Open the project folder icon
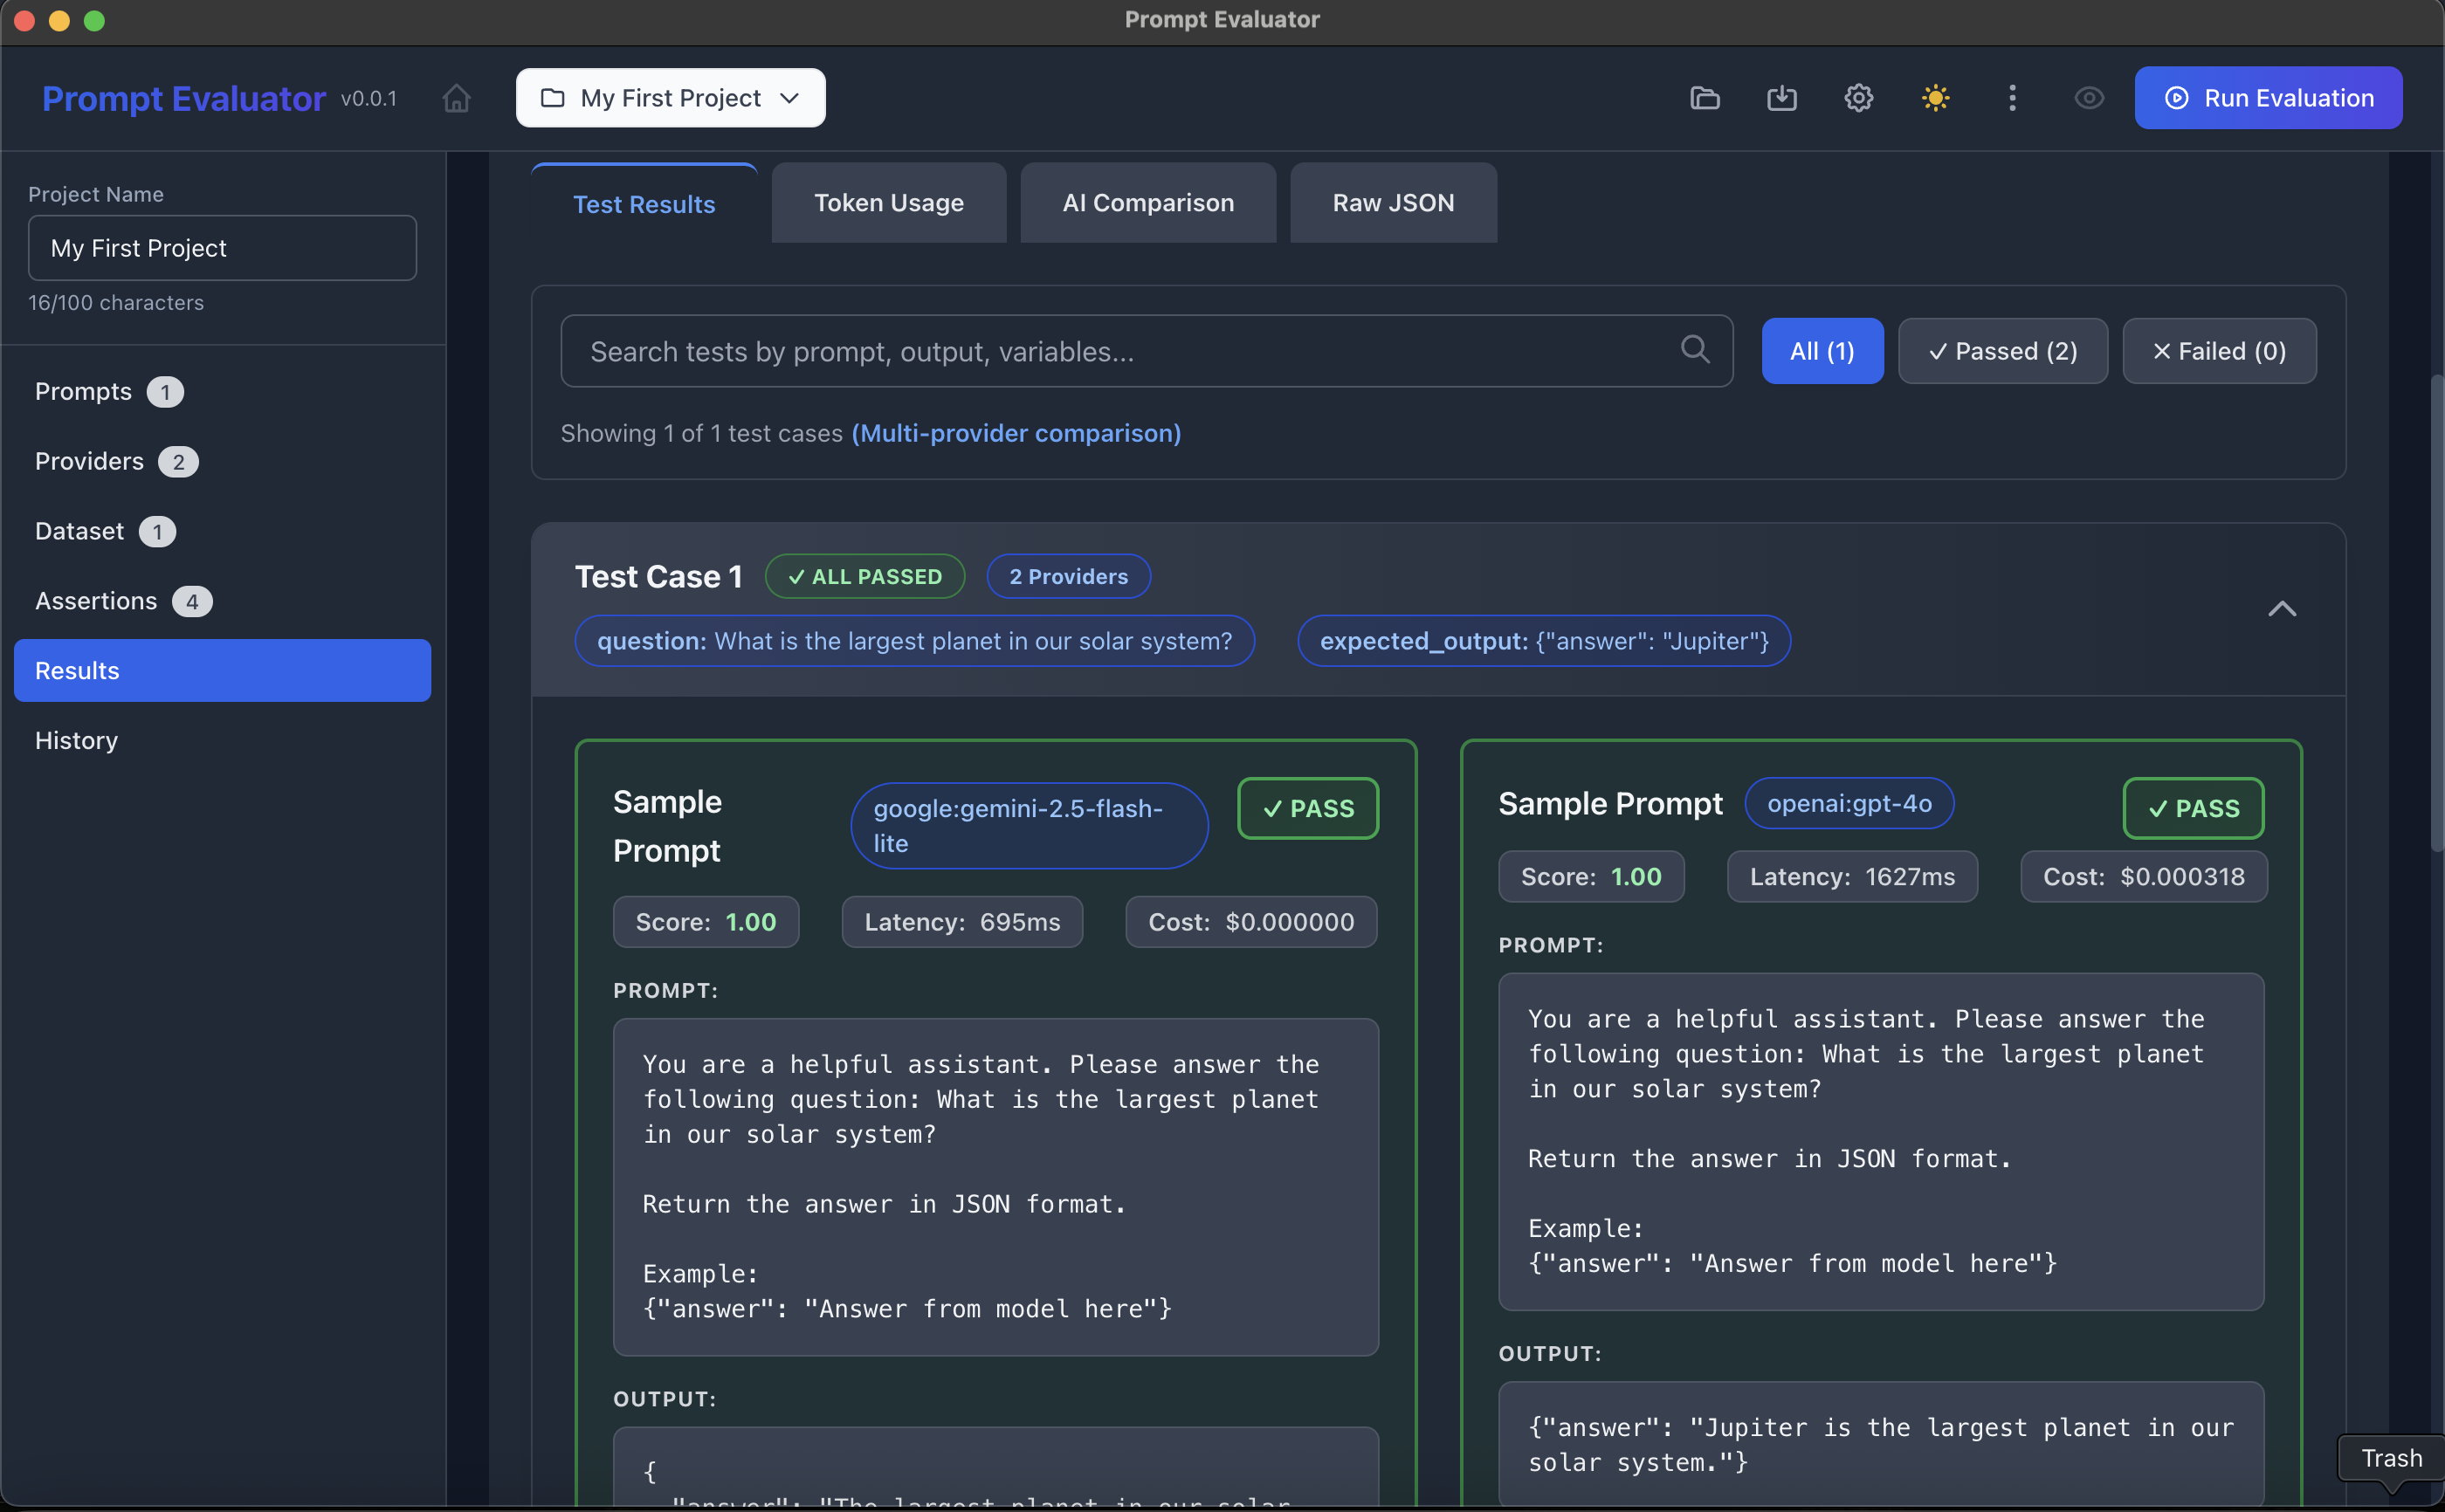The width and height of the screenshot is (2445, 1512). pos(1704,98)
